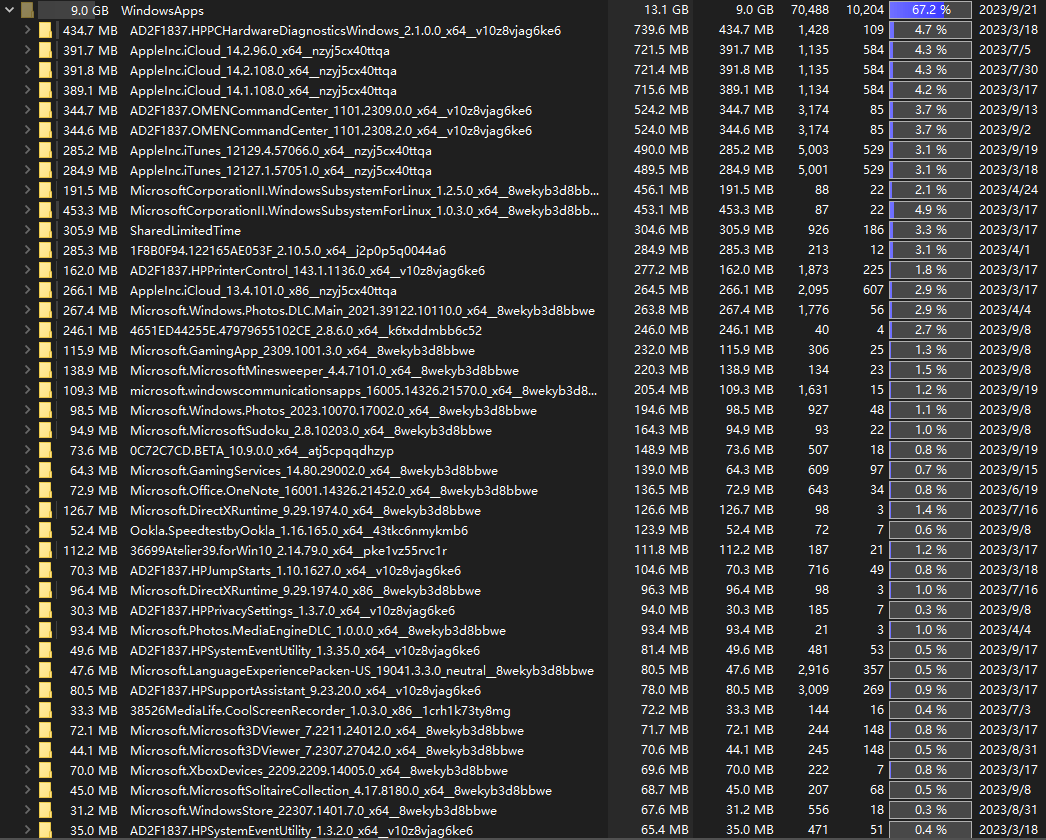Click folder icon of AppleInc.iCloud_13.4.101.0_x86

coord(45,290)
